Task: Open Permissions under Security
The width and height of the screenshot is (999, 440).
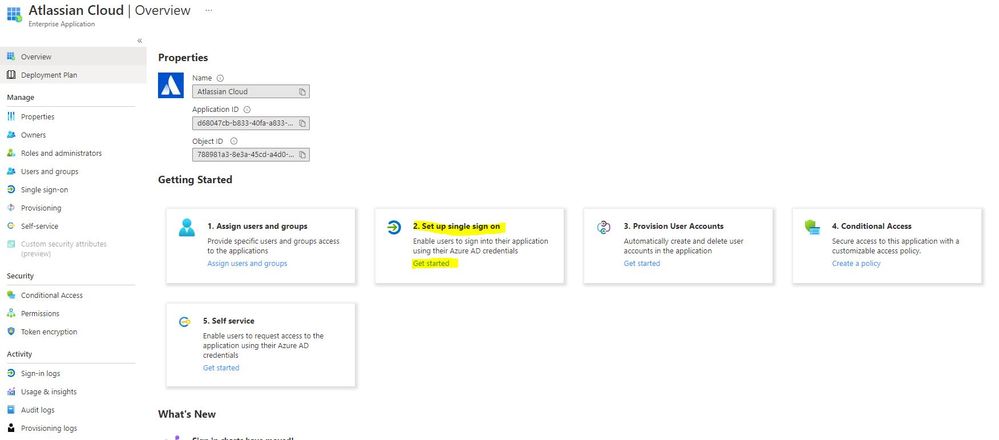Action: tap(40, 313)
